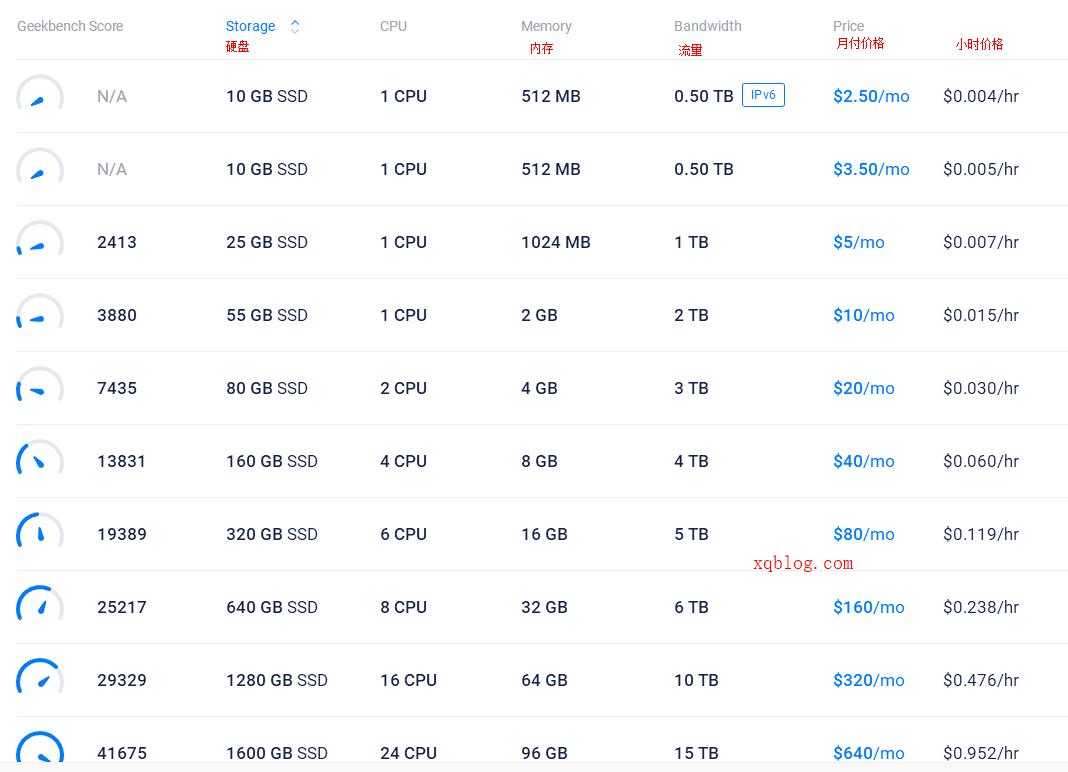Open the $80/mo plan link
1068x772 pixels.
[x=864, y=534]
